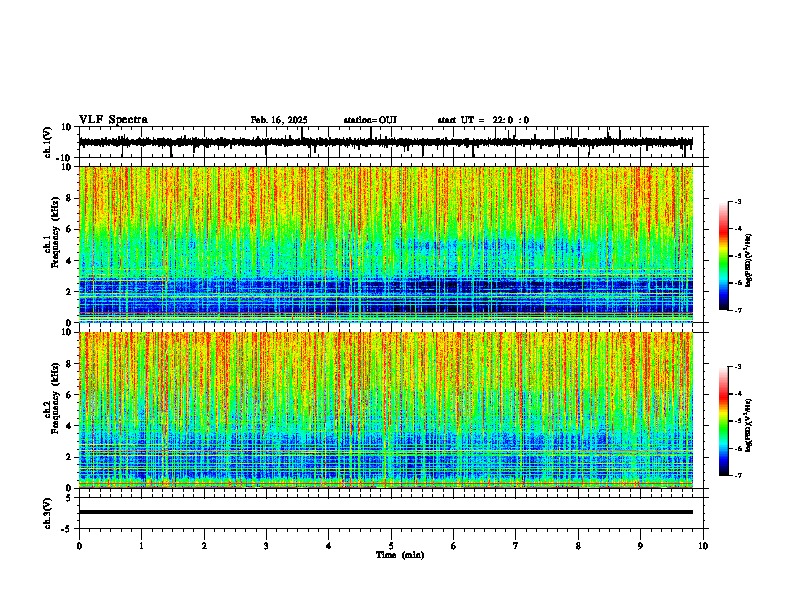This screenshot has width=792, height=612.
Task: Click the "5" tick on the ch.3(V) axis
Action: click(69, 497)
